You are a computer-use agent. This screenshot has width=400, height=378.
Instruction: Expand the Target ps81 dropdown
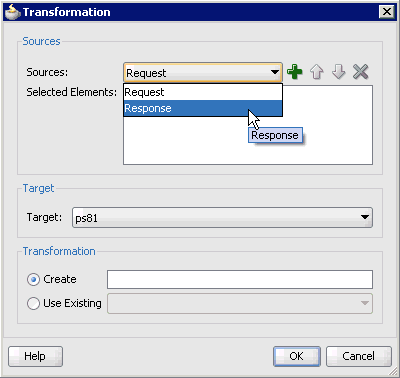[x=222, y=218]
